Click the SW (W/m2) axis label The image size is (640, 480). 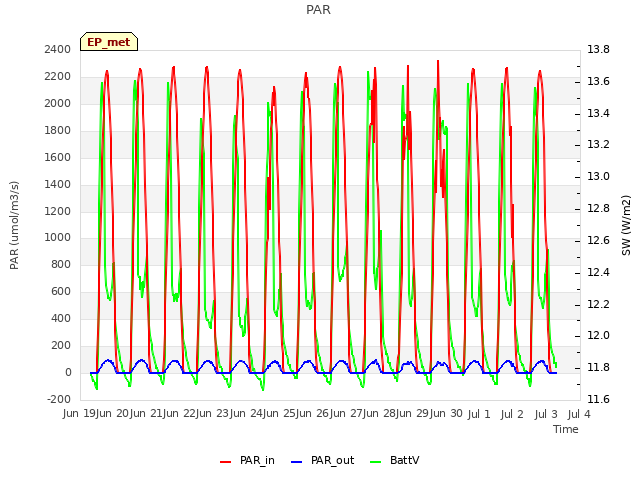pyautogui.click(x=626, y=225)
